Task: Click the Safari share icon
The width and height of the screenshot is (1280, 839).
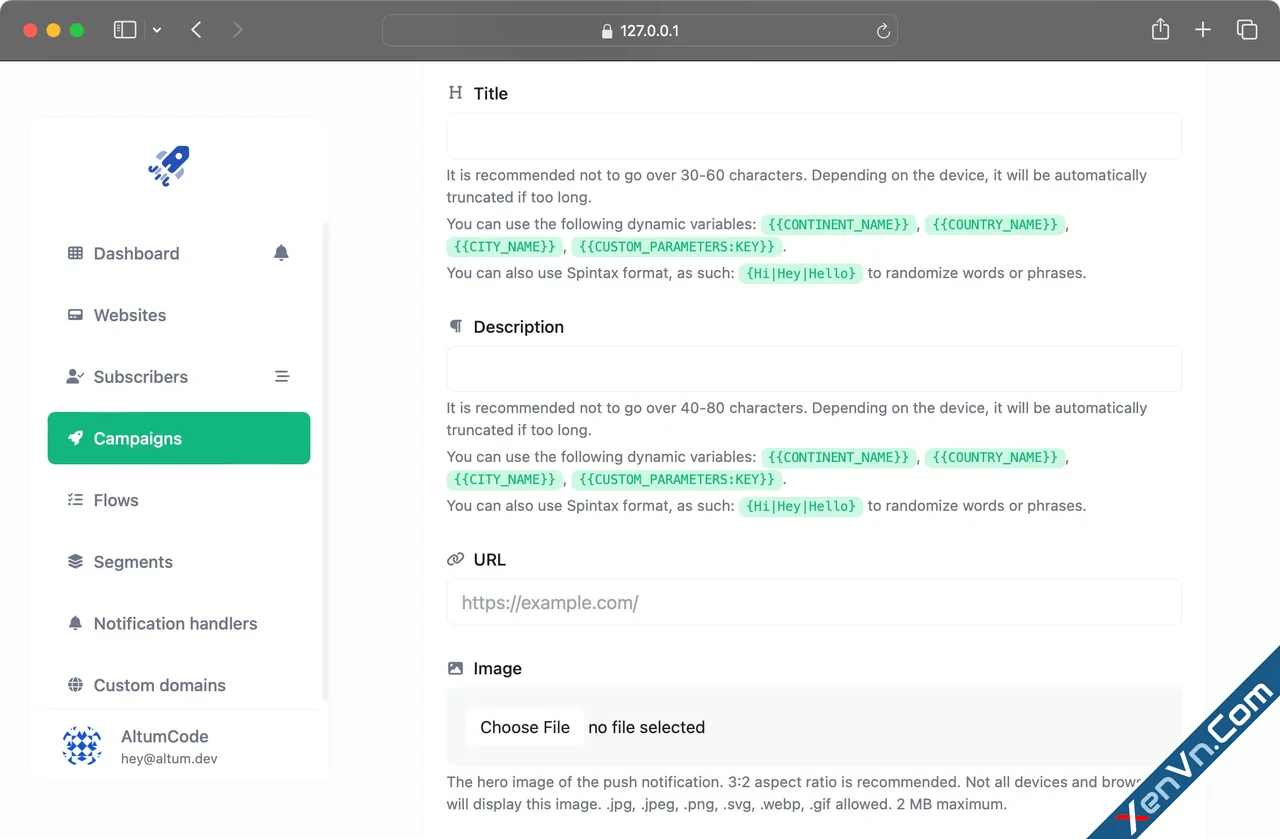Action: pyautogui.click(x=1160, y=30)
